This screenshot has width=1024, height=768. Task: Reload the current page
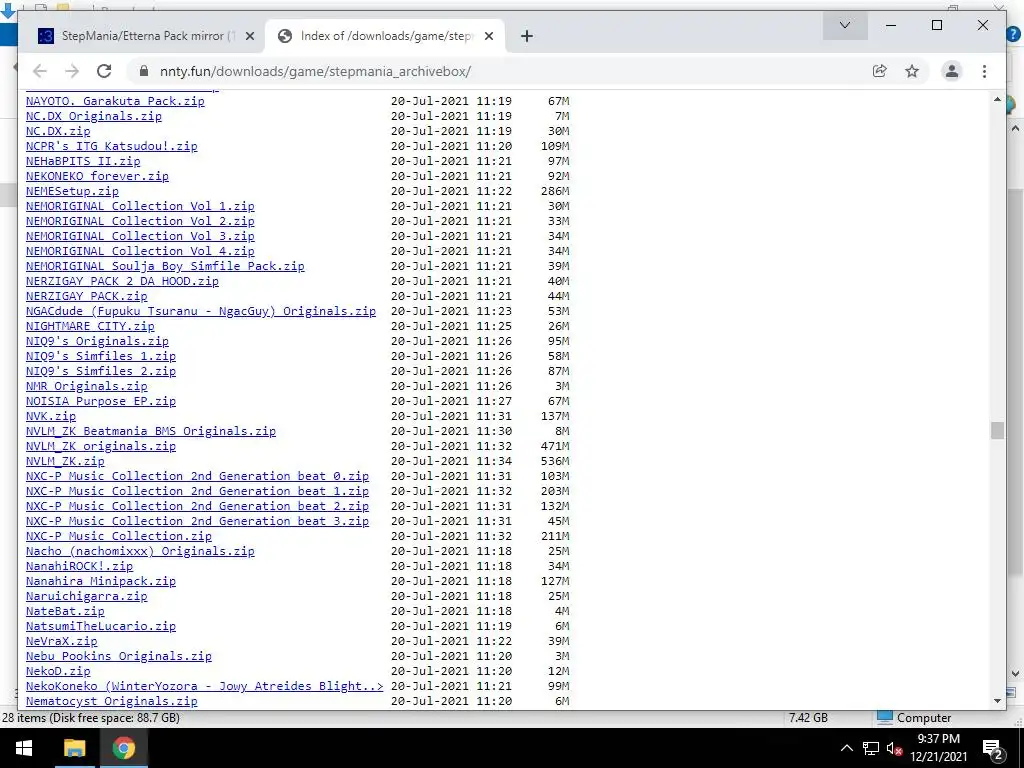104,71
